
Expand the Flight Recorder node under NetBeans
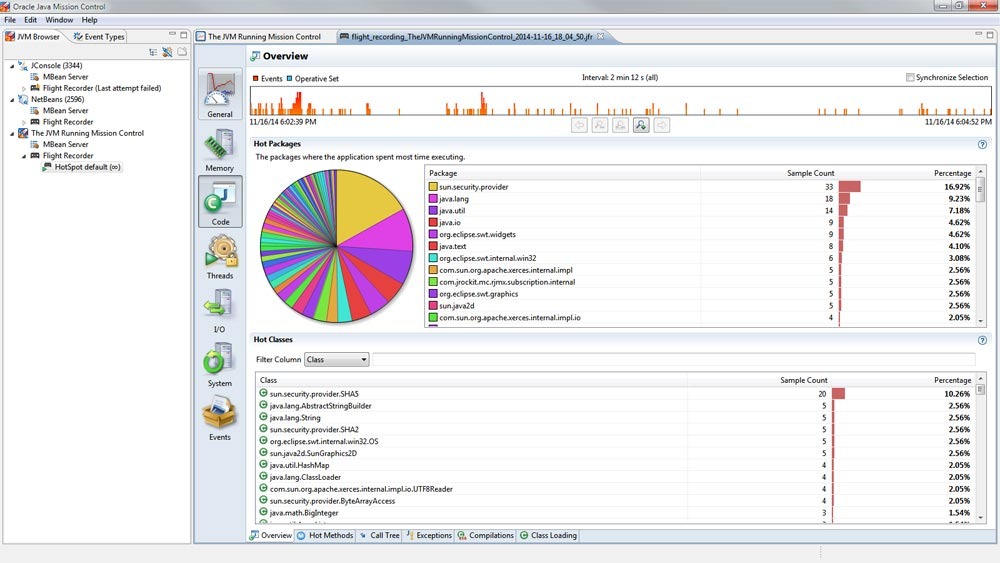coord(24,122)
